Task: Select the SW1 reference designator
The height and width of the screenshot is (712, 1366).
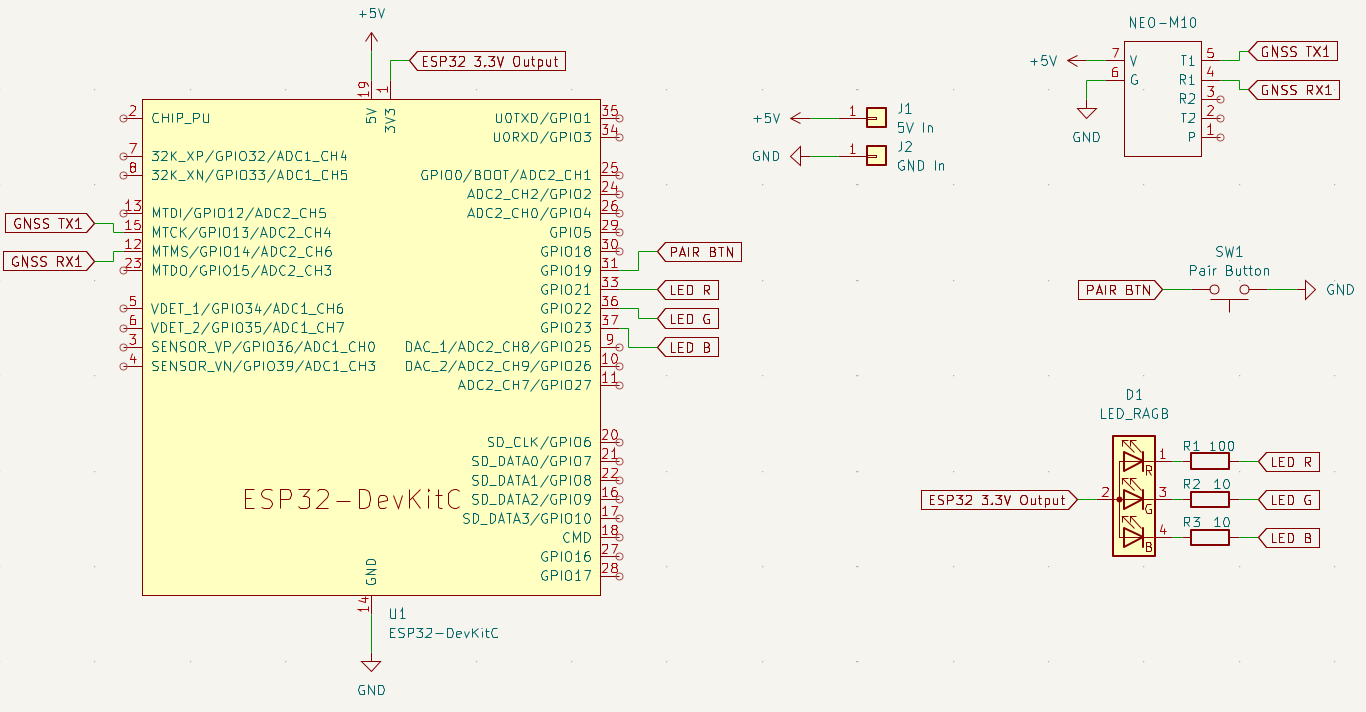Action: pyautogui.click(x=1229, y=252)
